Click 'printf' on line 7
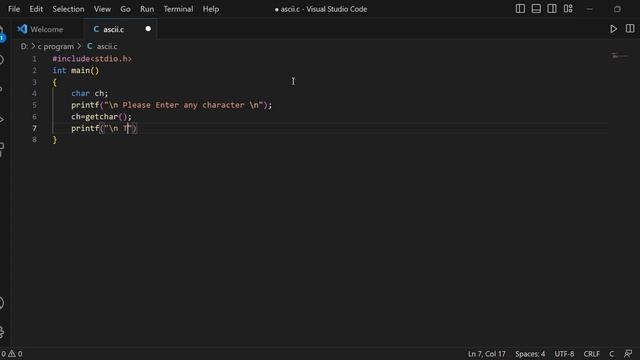The width and height of the screenshot is (640, 360). [x=85, y=128]
